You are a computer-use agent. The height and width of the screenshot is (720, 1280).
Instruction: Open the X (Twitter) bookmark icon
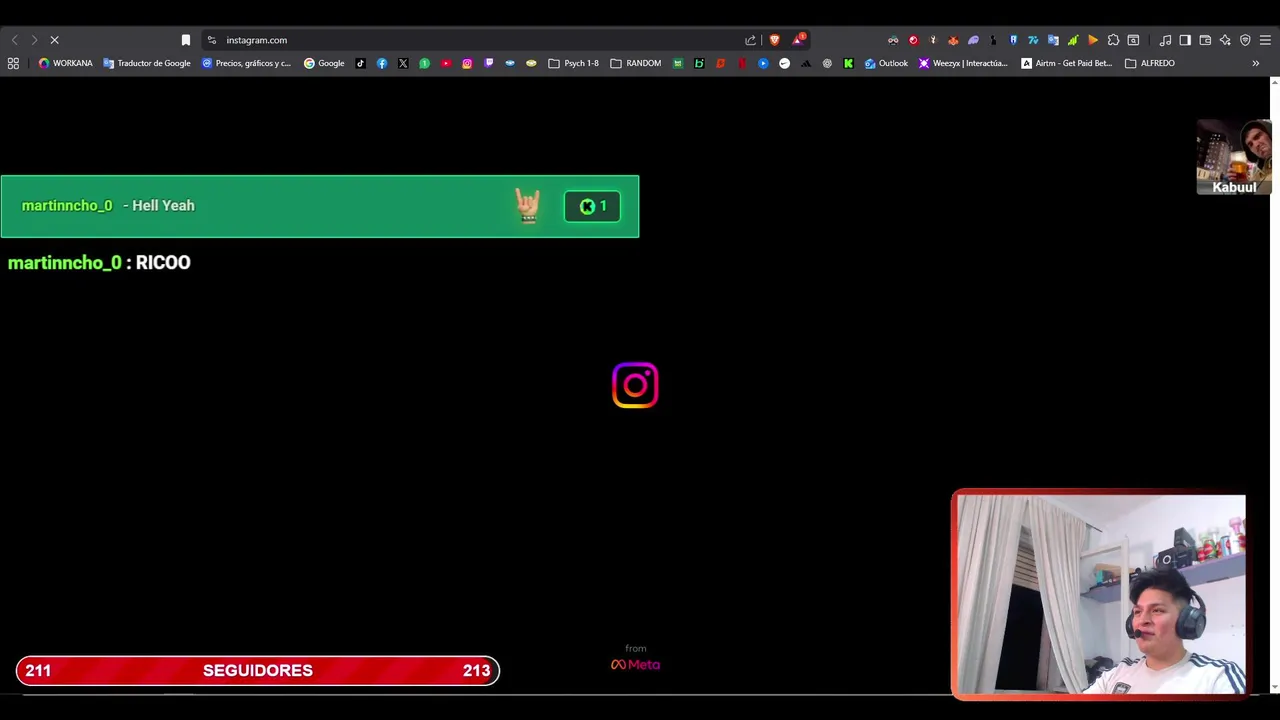(403, 63)
